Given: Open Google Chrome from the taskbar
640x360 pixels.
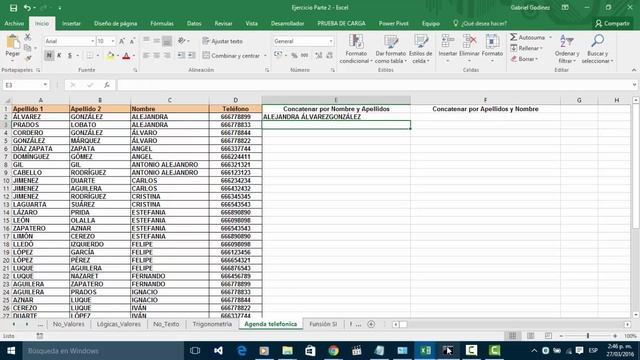Looking at the screenshot, I should click(333, 351).
